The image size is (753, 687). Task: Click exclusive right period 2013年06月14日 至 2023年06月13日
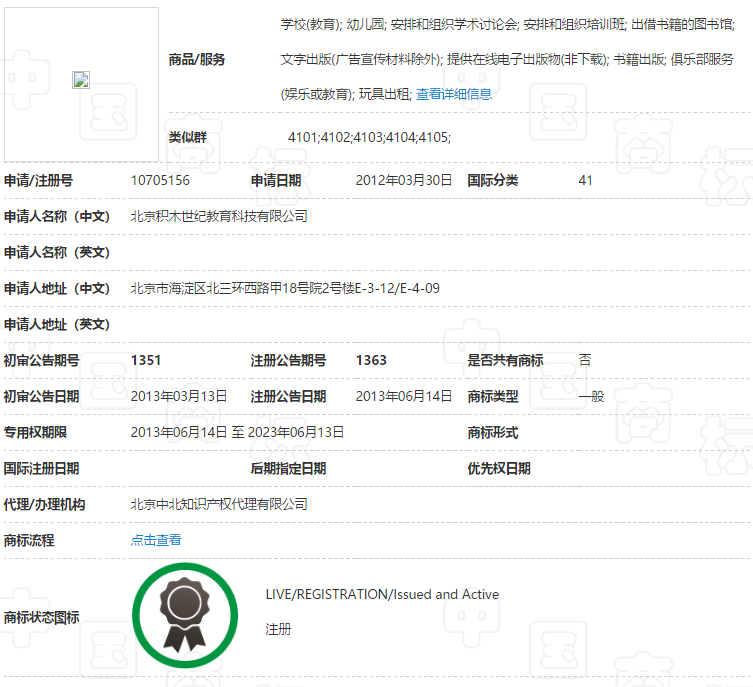click(237, 432)
